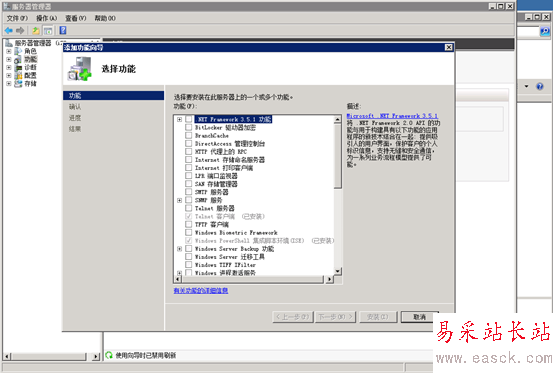
Task: Check the BranchCache checkbox
Action: pyautogui.click(x=189, y=135)
